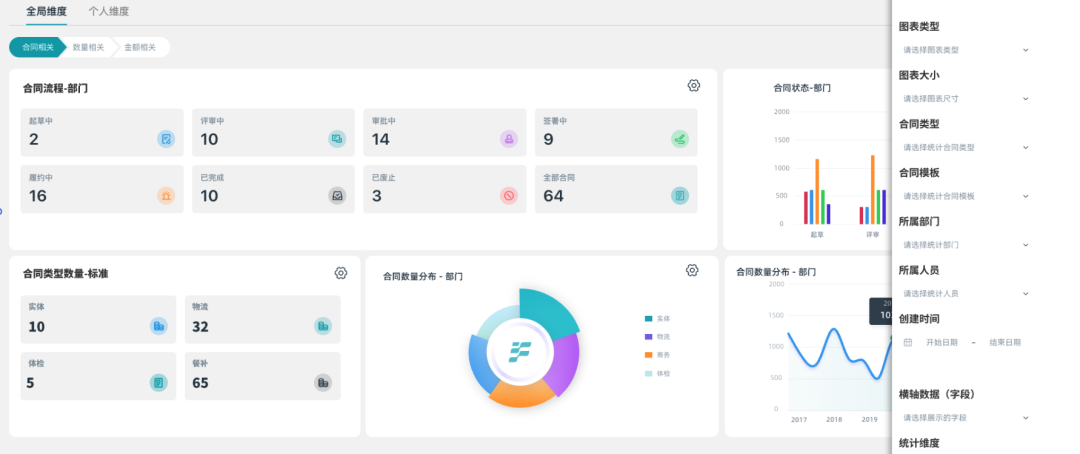Viewport: 1080px width, 454px height.
Task: Toggle 物流 legend color in pie chart
Action: 648,337
